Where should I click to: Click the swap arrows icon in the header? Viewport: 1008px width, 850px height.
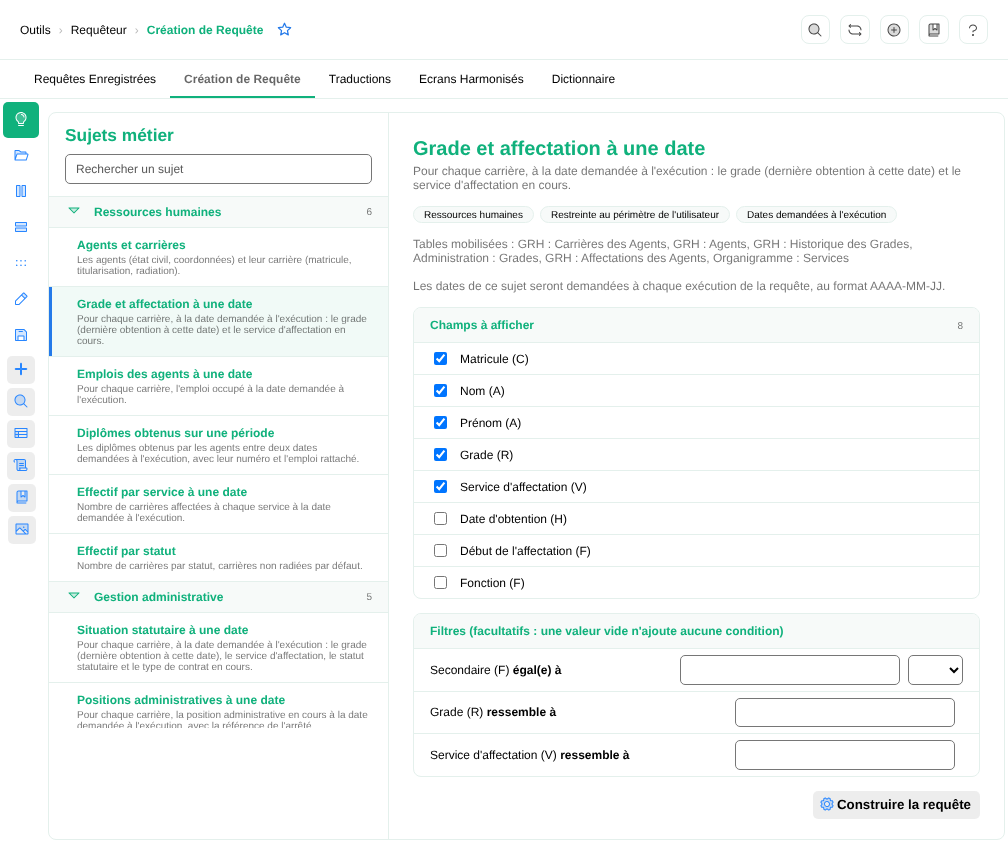(854, 30)
